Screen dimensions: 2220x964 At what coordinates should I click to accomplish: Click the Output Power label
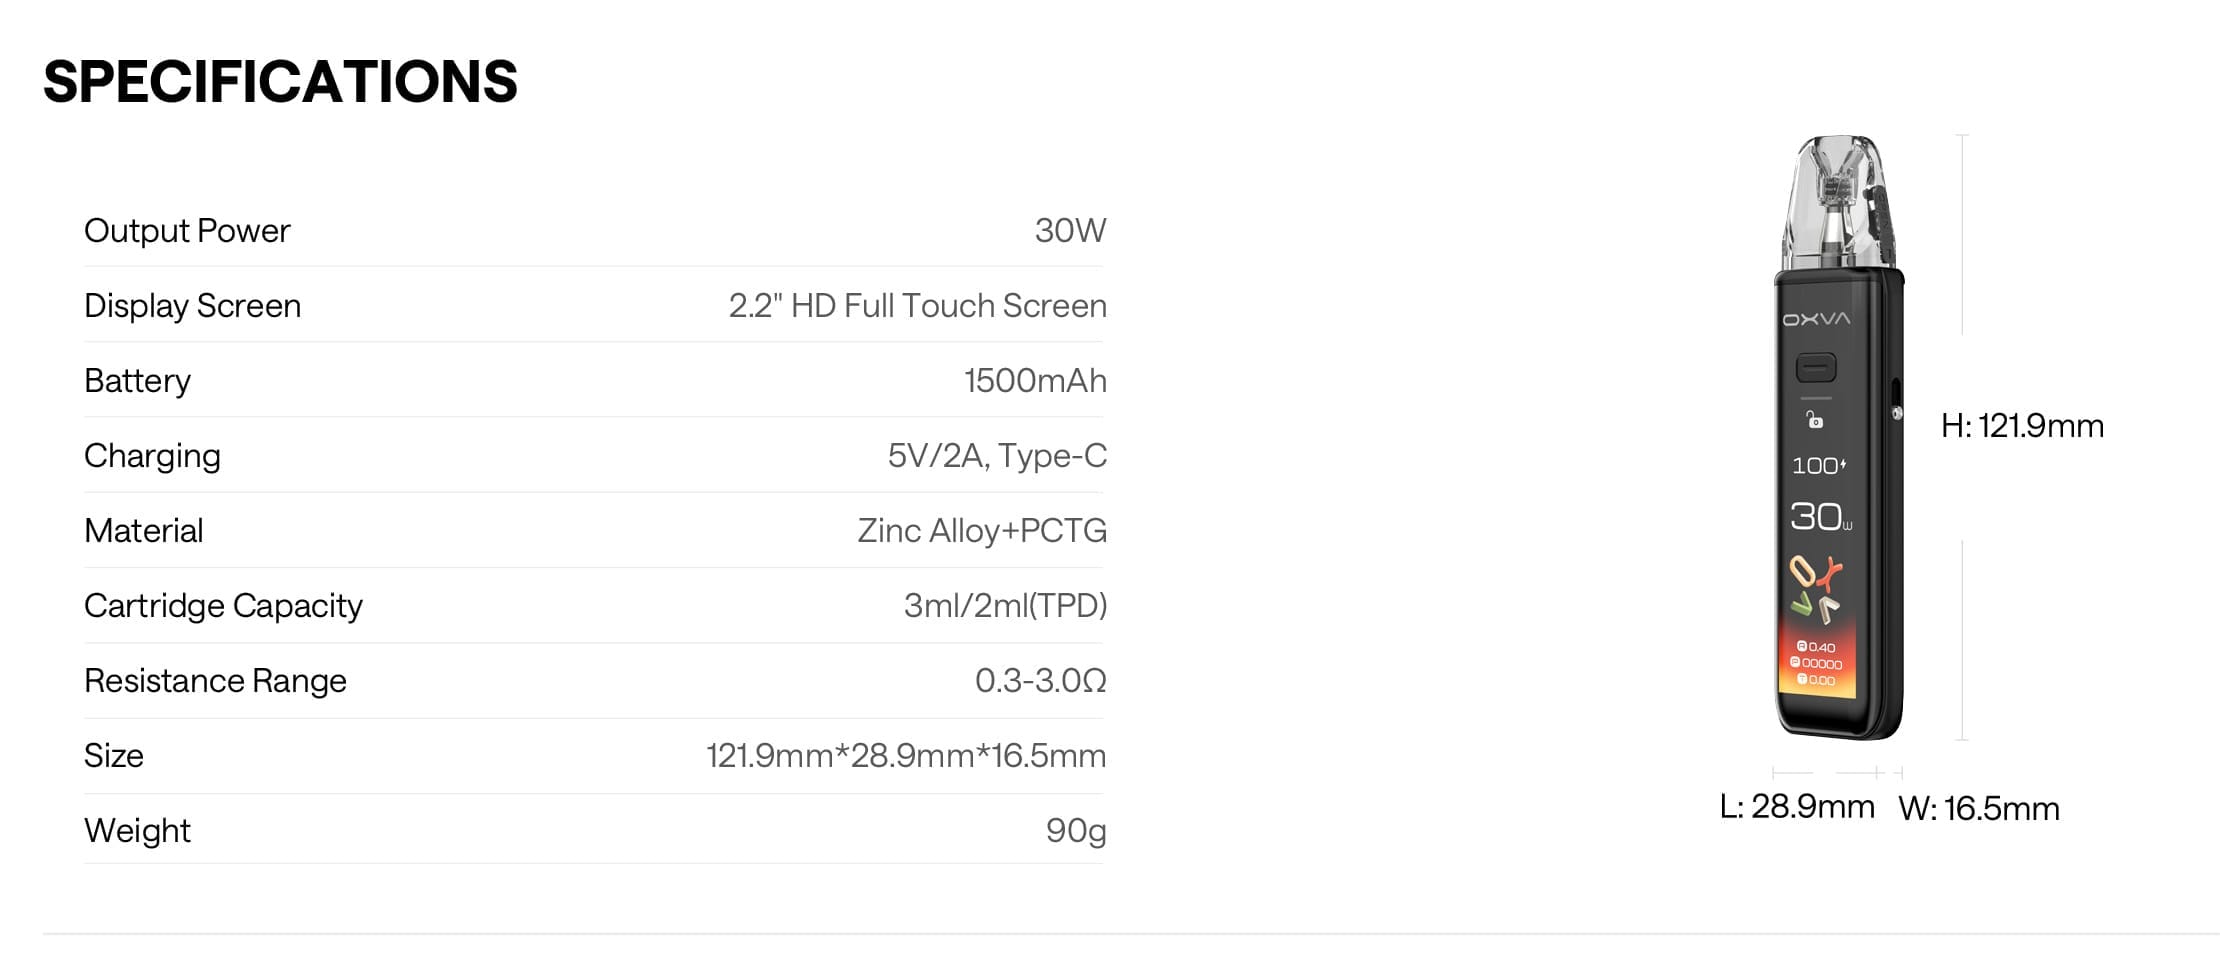[x=187, y=231]
